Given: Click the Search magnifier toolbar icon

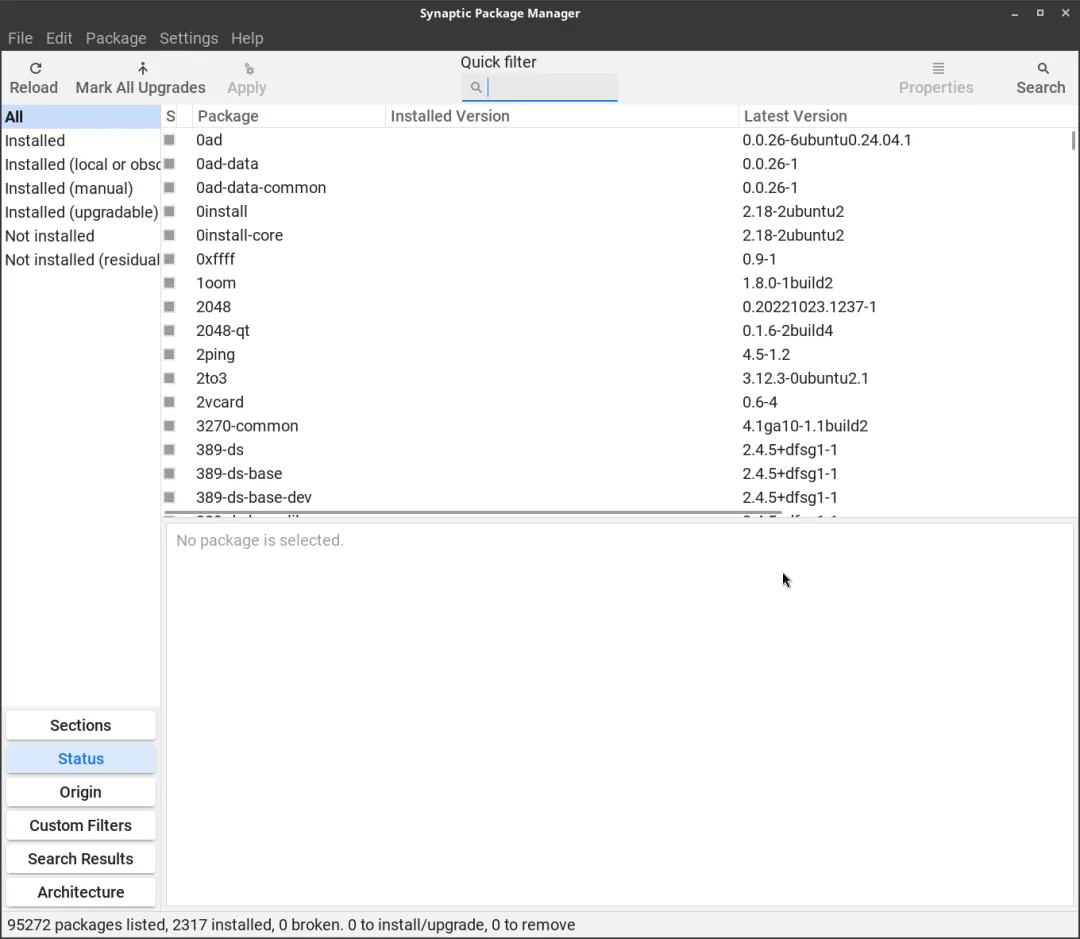Looking at the screenshot, I should [x=1043, y=68].
